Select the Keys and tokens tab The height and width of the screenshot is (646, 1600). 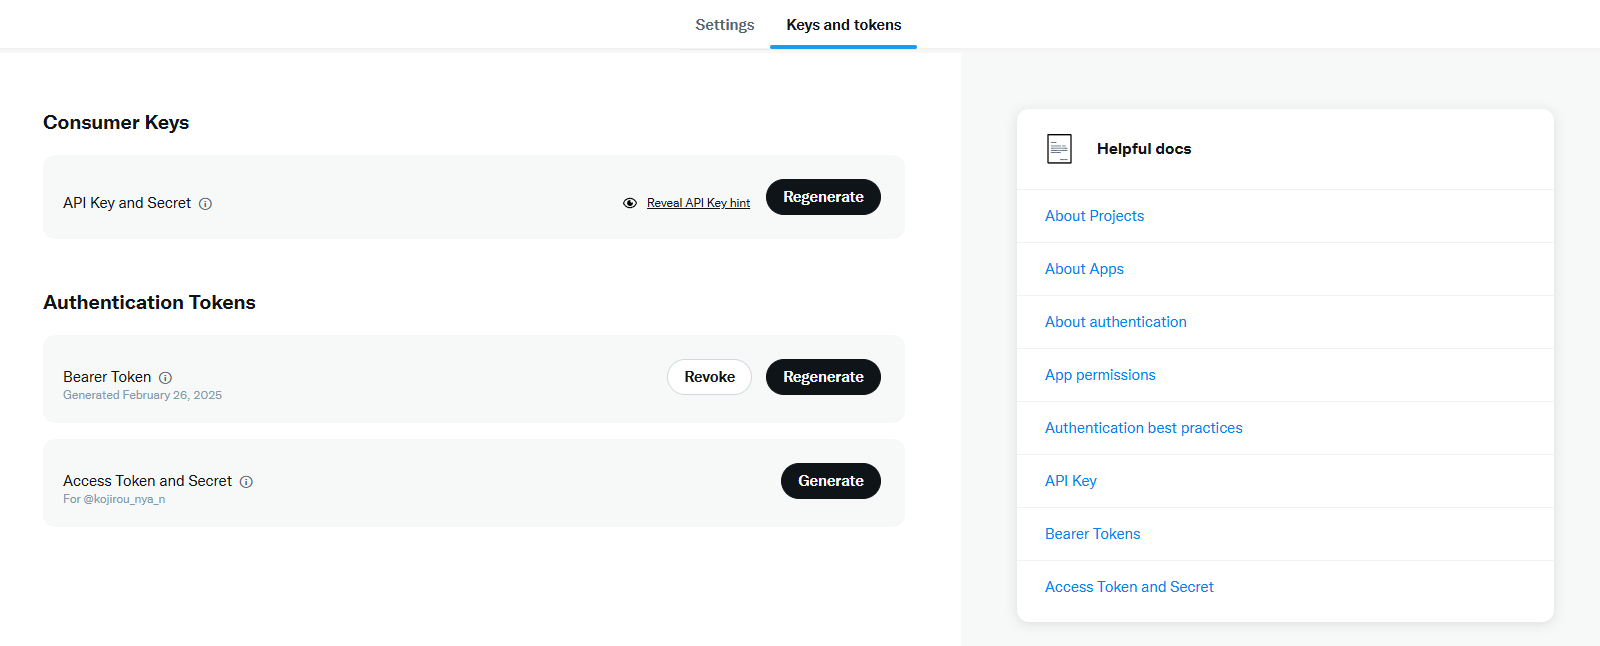click(844, 25)
